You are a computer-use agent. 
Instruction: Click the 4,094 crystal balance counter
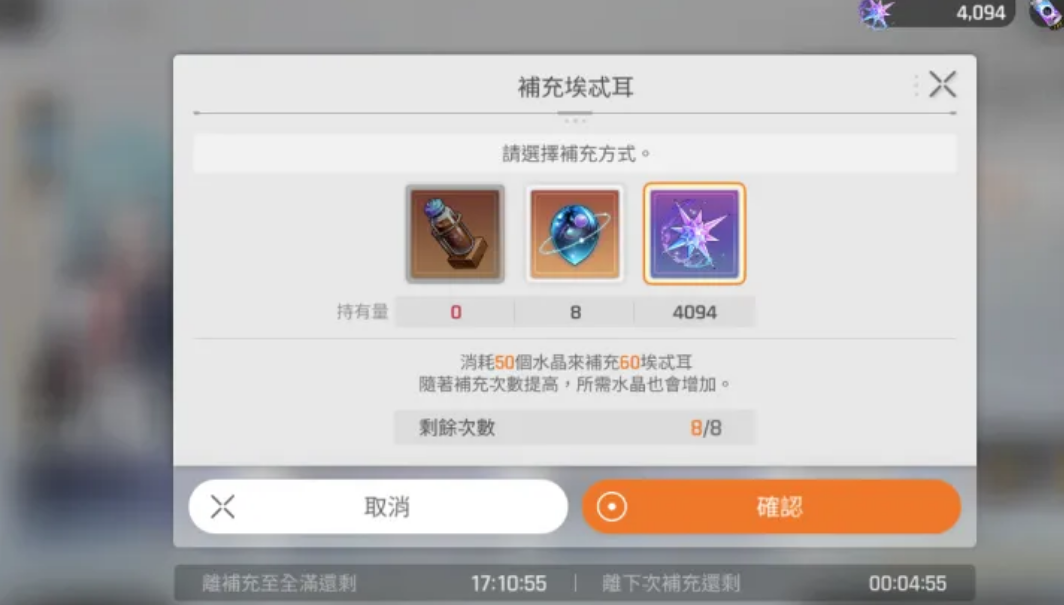point(981,13)
